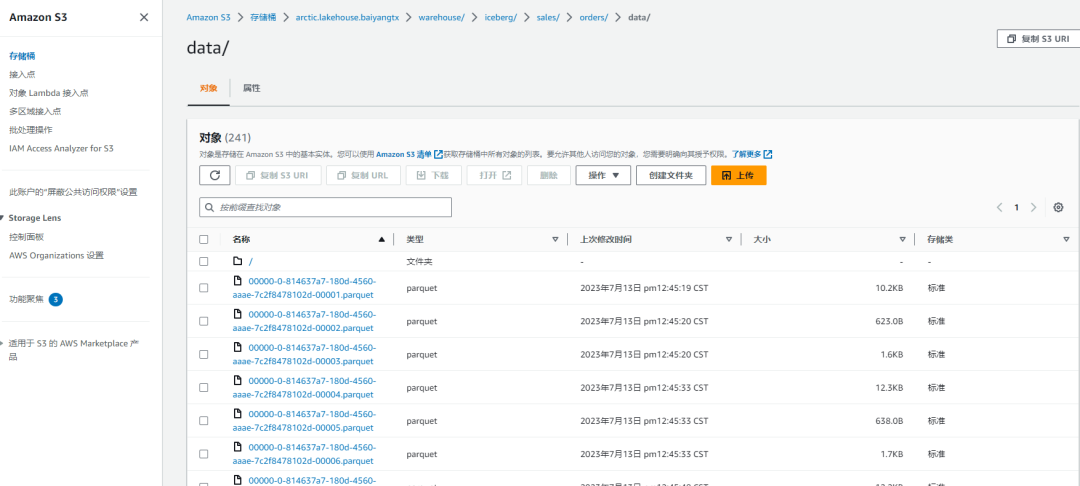Go to previous page arrow

point(999,207)
